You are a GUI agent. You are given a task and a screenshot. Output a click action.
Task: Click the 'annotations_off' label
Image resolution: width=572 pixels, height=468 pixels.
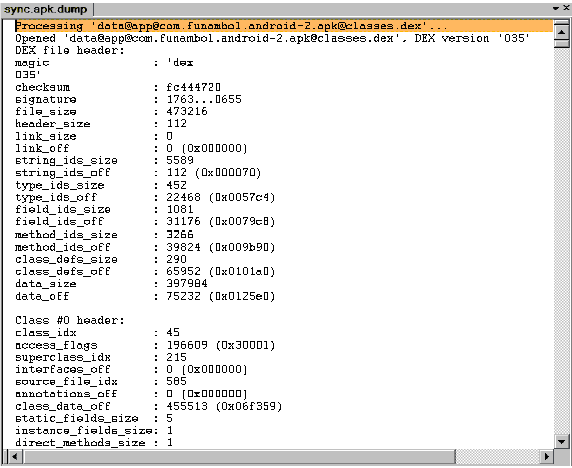66,394
